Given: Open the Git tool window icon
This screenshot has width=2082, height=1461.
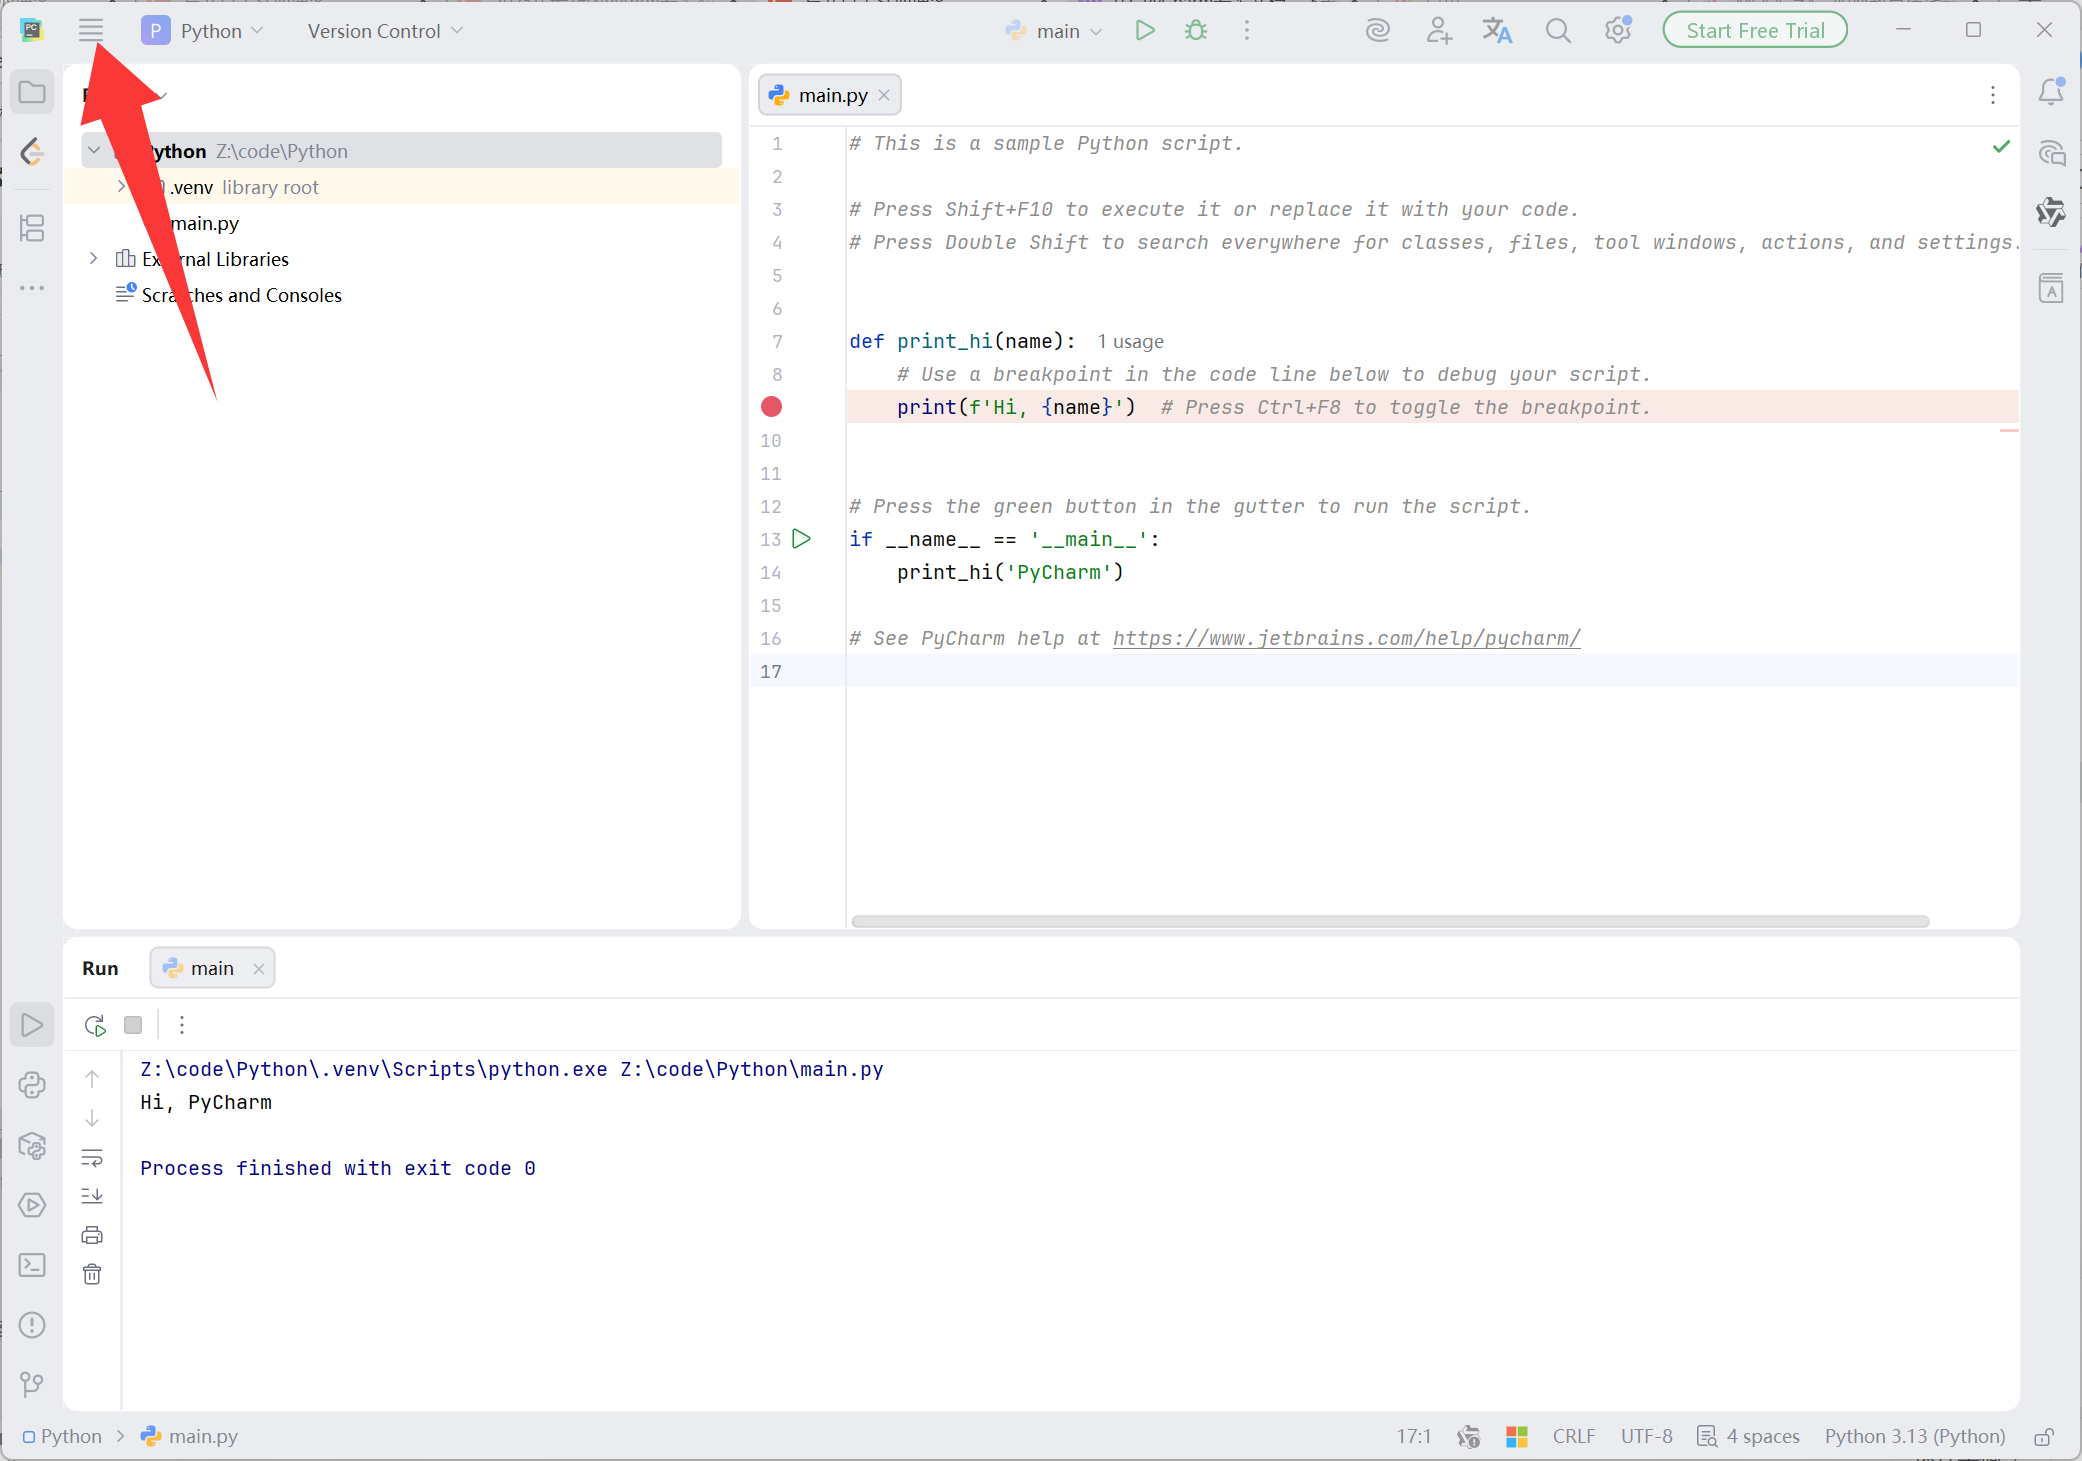Looking at the screenshot, I should tap(32, 1384).
